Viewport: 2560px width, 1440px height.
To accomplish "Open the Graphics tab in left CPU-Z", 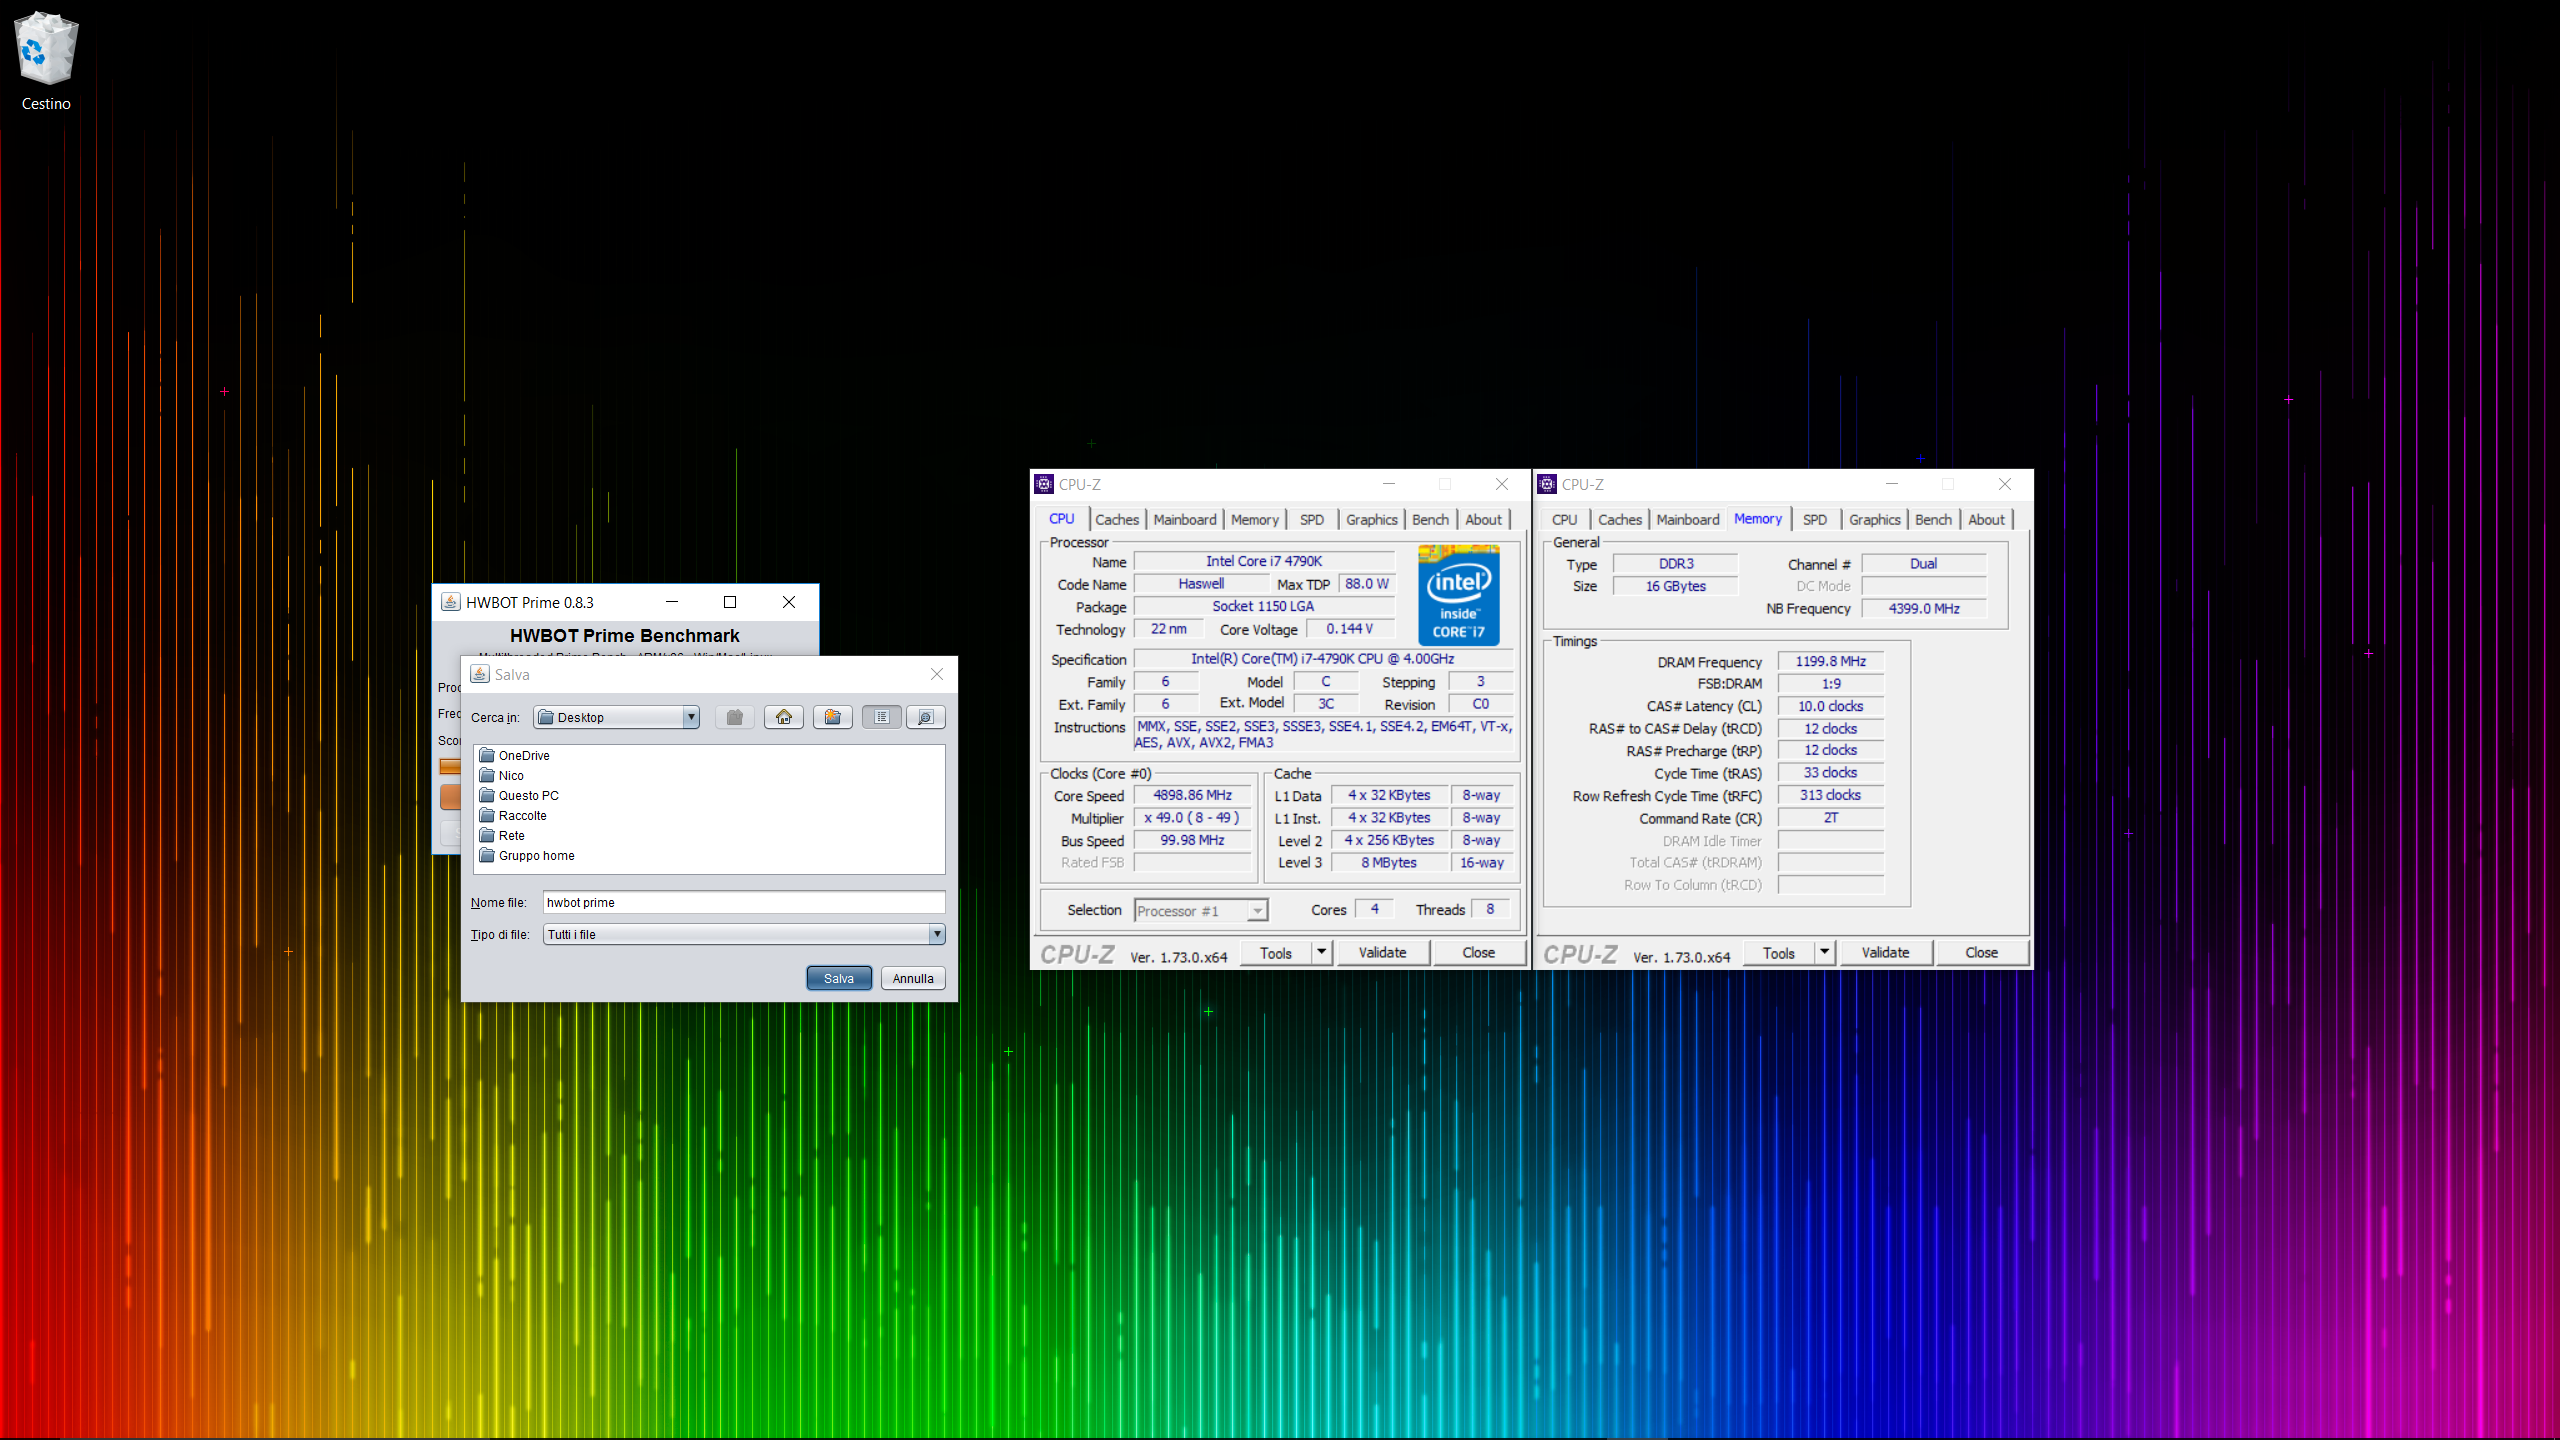I will tap(1371, 520).
